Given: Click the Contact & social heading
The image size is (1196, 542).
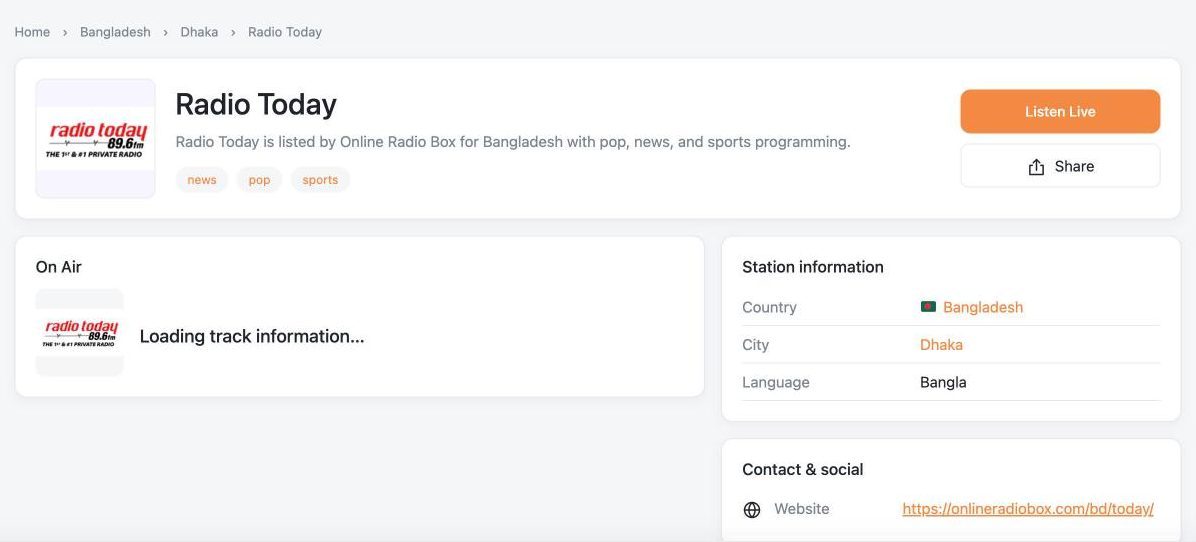Looking at the screenshot, I should click(x=802, y=470).
